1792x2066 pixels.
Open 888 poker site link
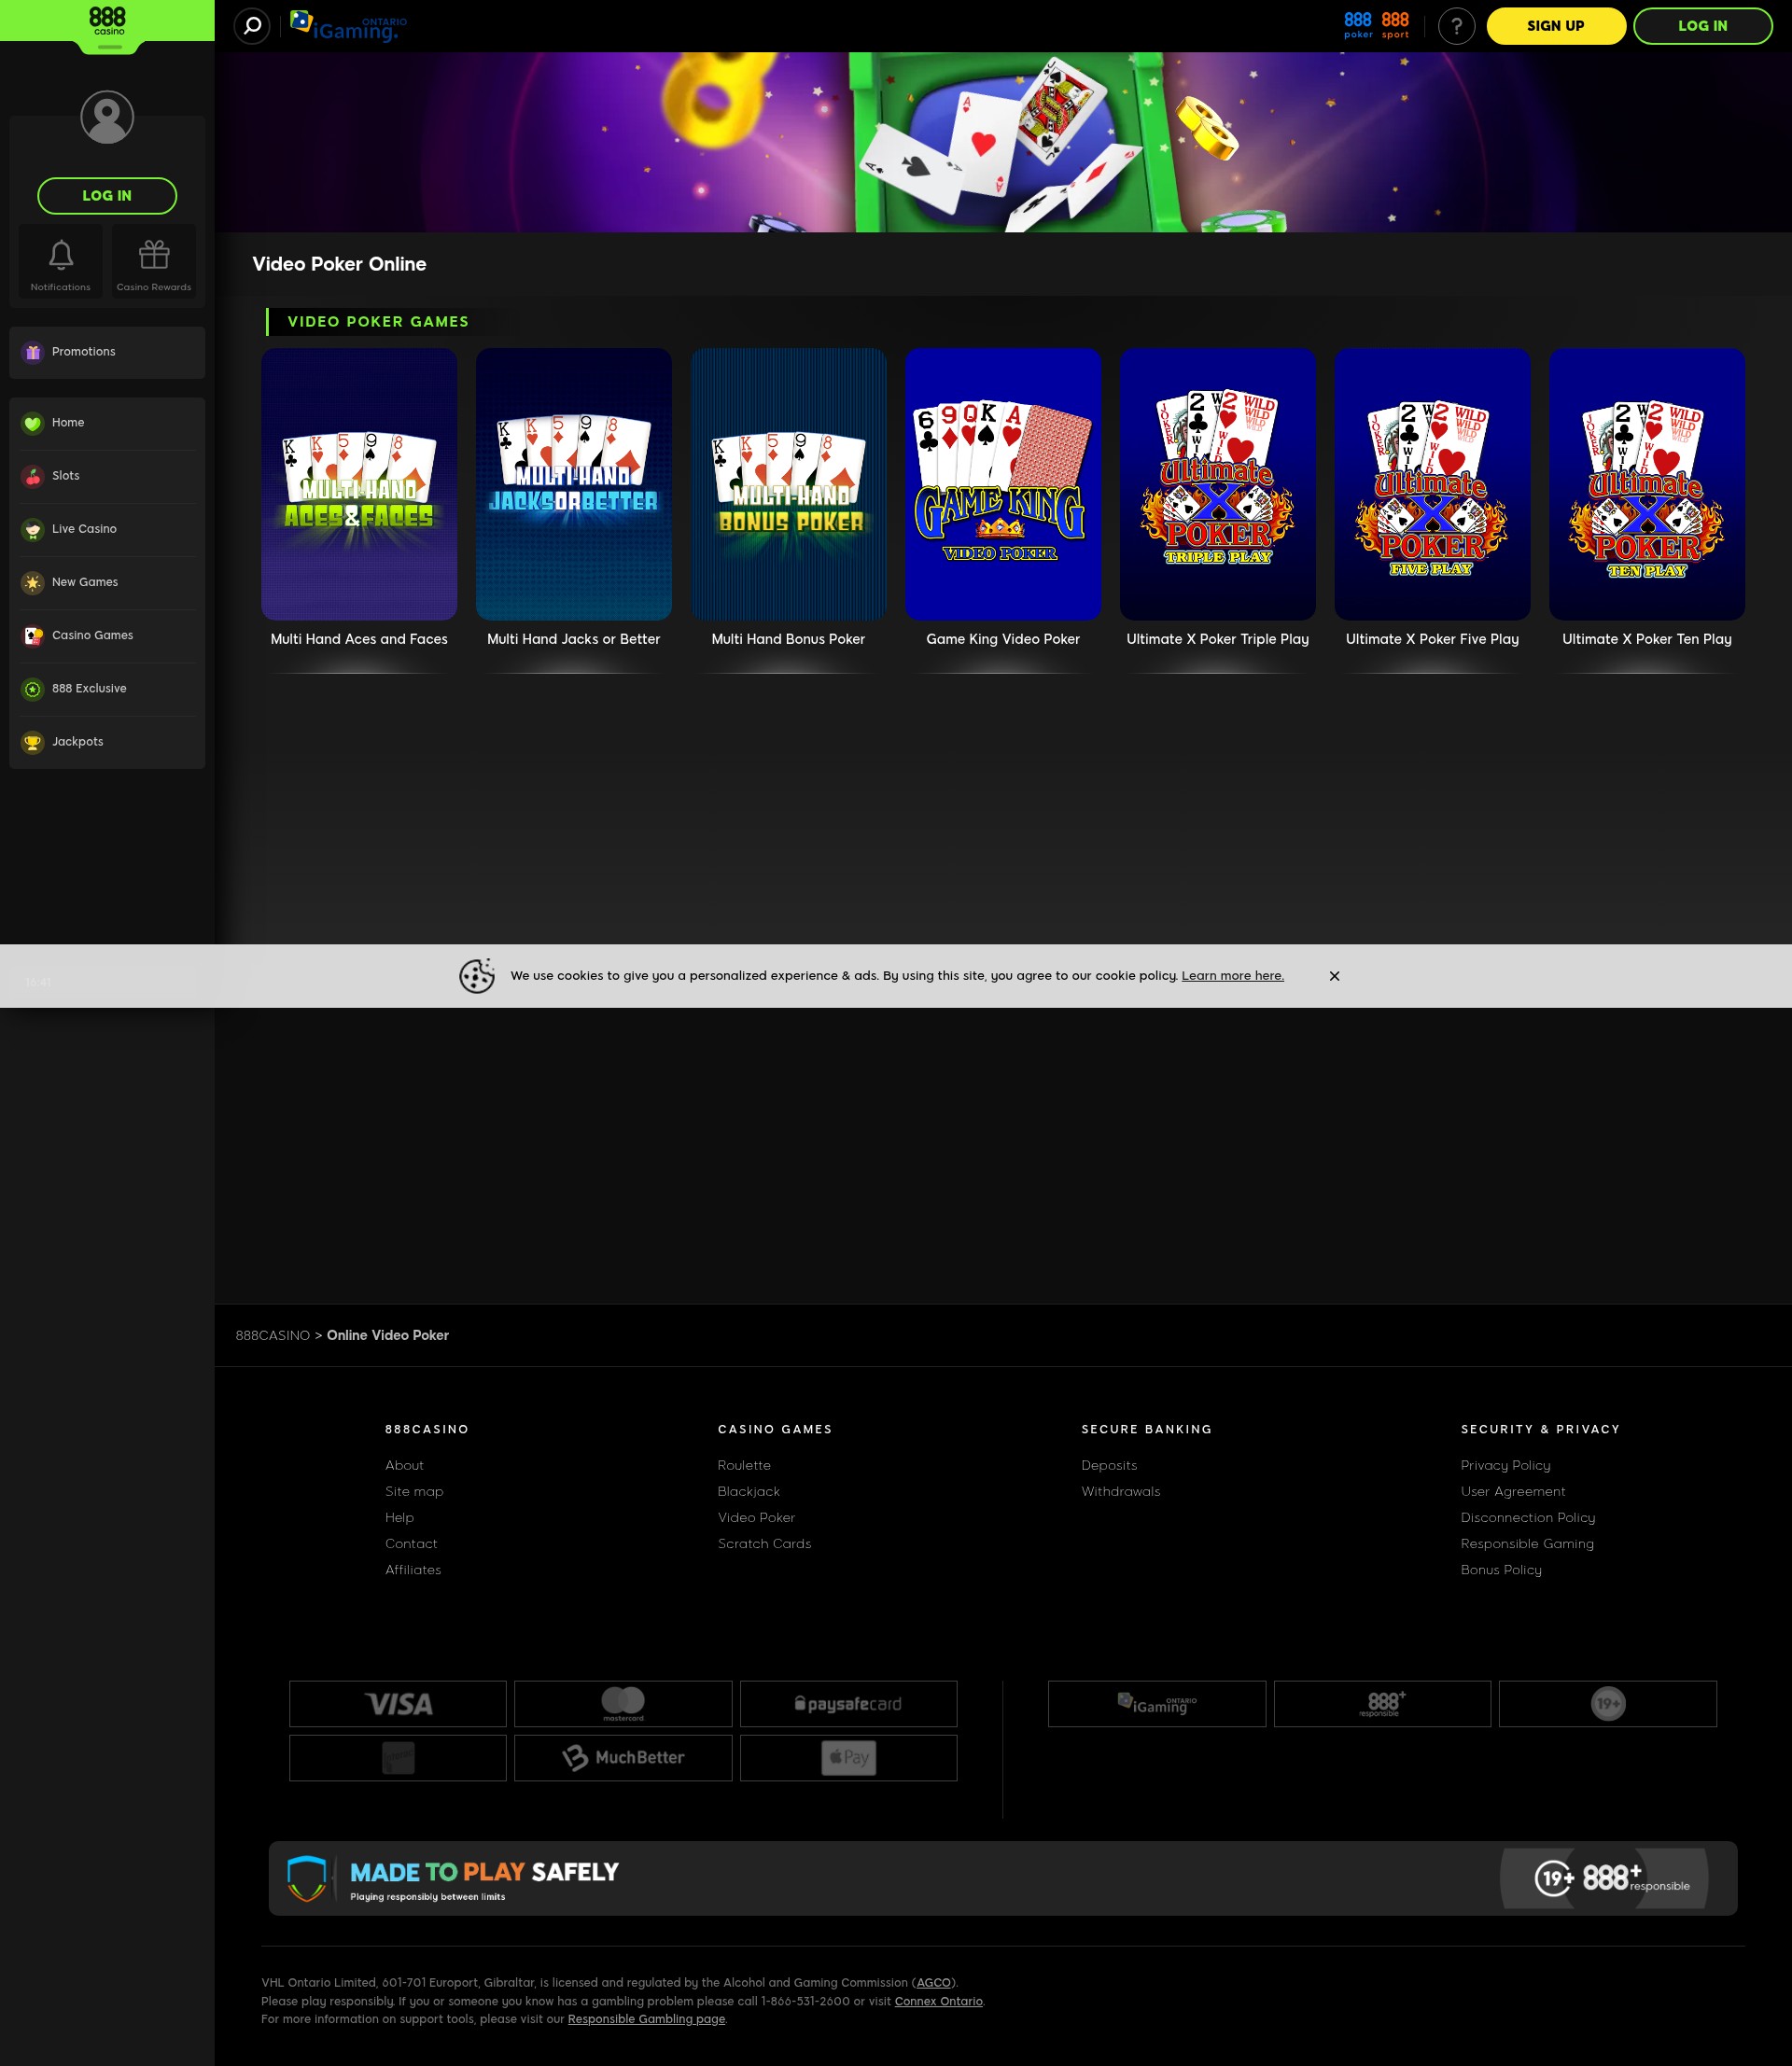coord(1357,25)
